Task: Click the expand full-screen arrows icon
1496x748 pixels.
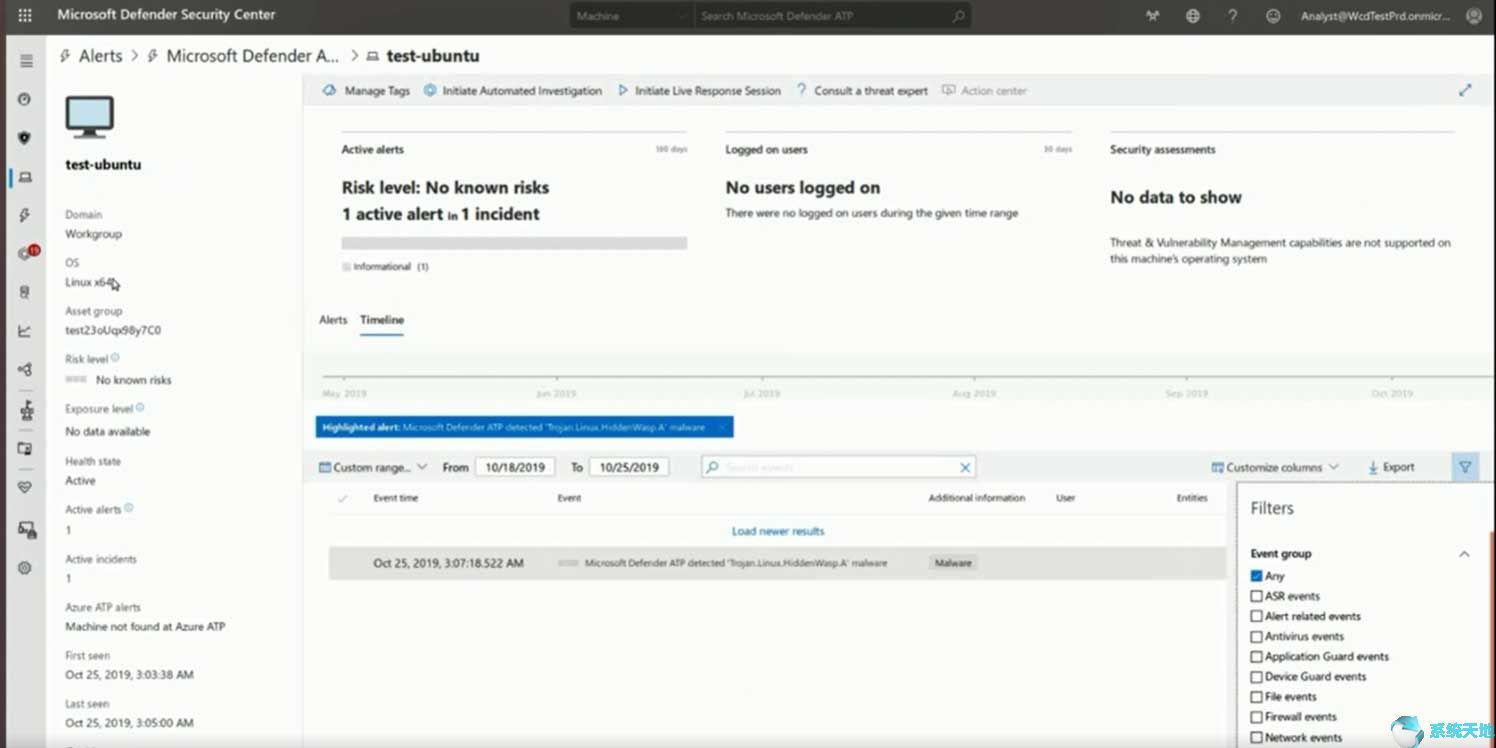Action: point(1465,90)
